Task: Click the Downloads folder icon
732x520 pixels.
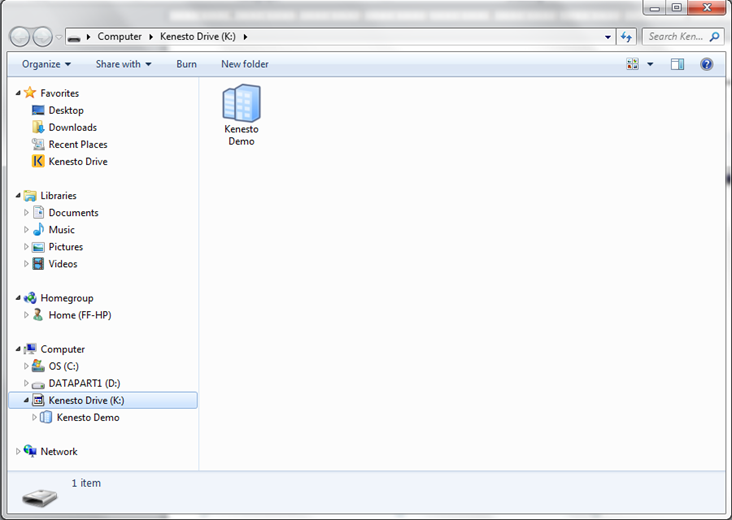Action: click(x=38, y=127)
